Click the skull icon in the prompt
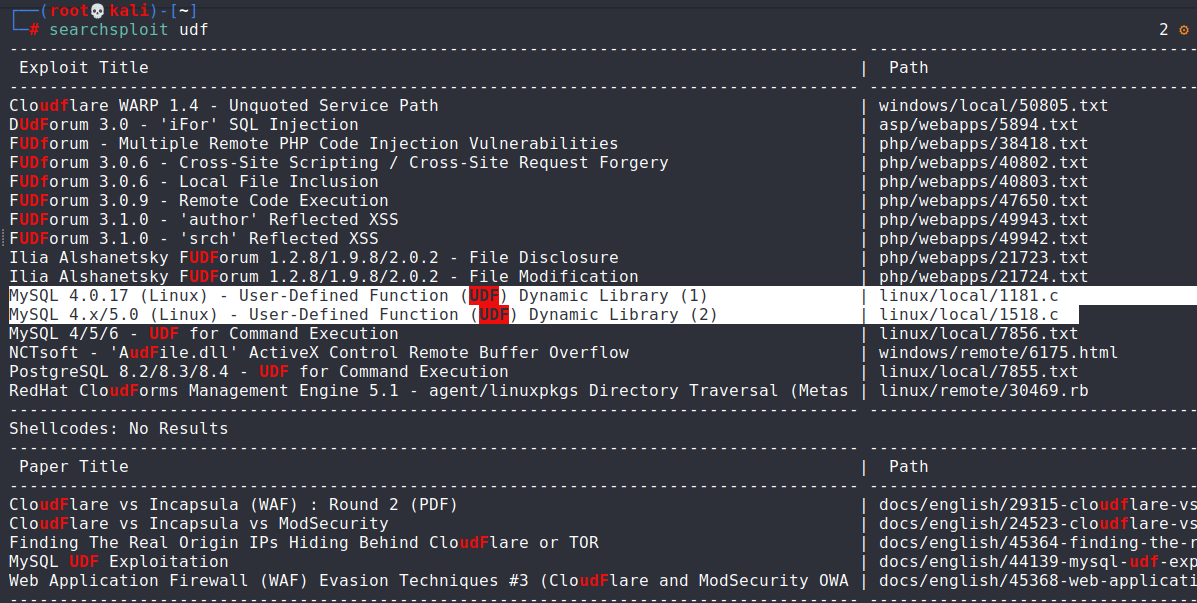1197x603 pixels. tap(97, 11)
